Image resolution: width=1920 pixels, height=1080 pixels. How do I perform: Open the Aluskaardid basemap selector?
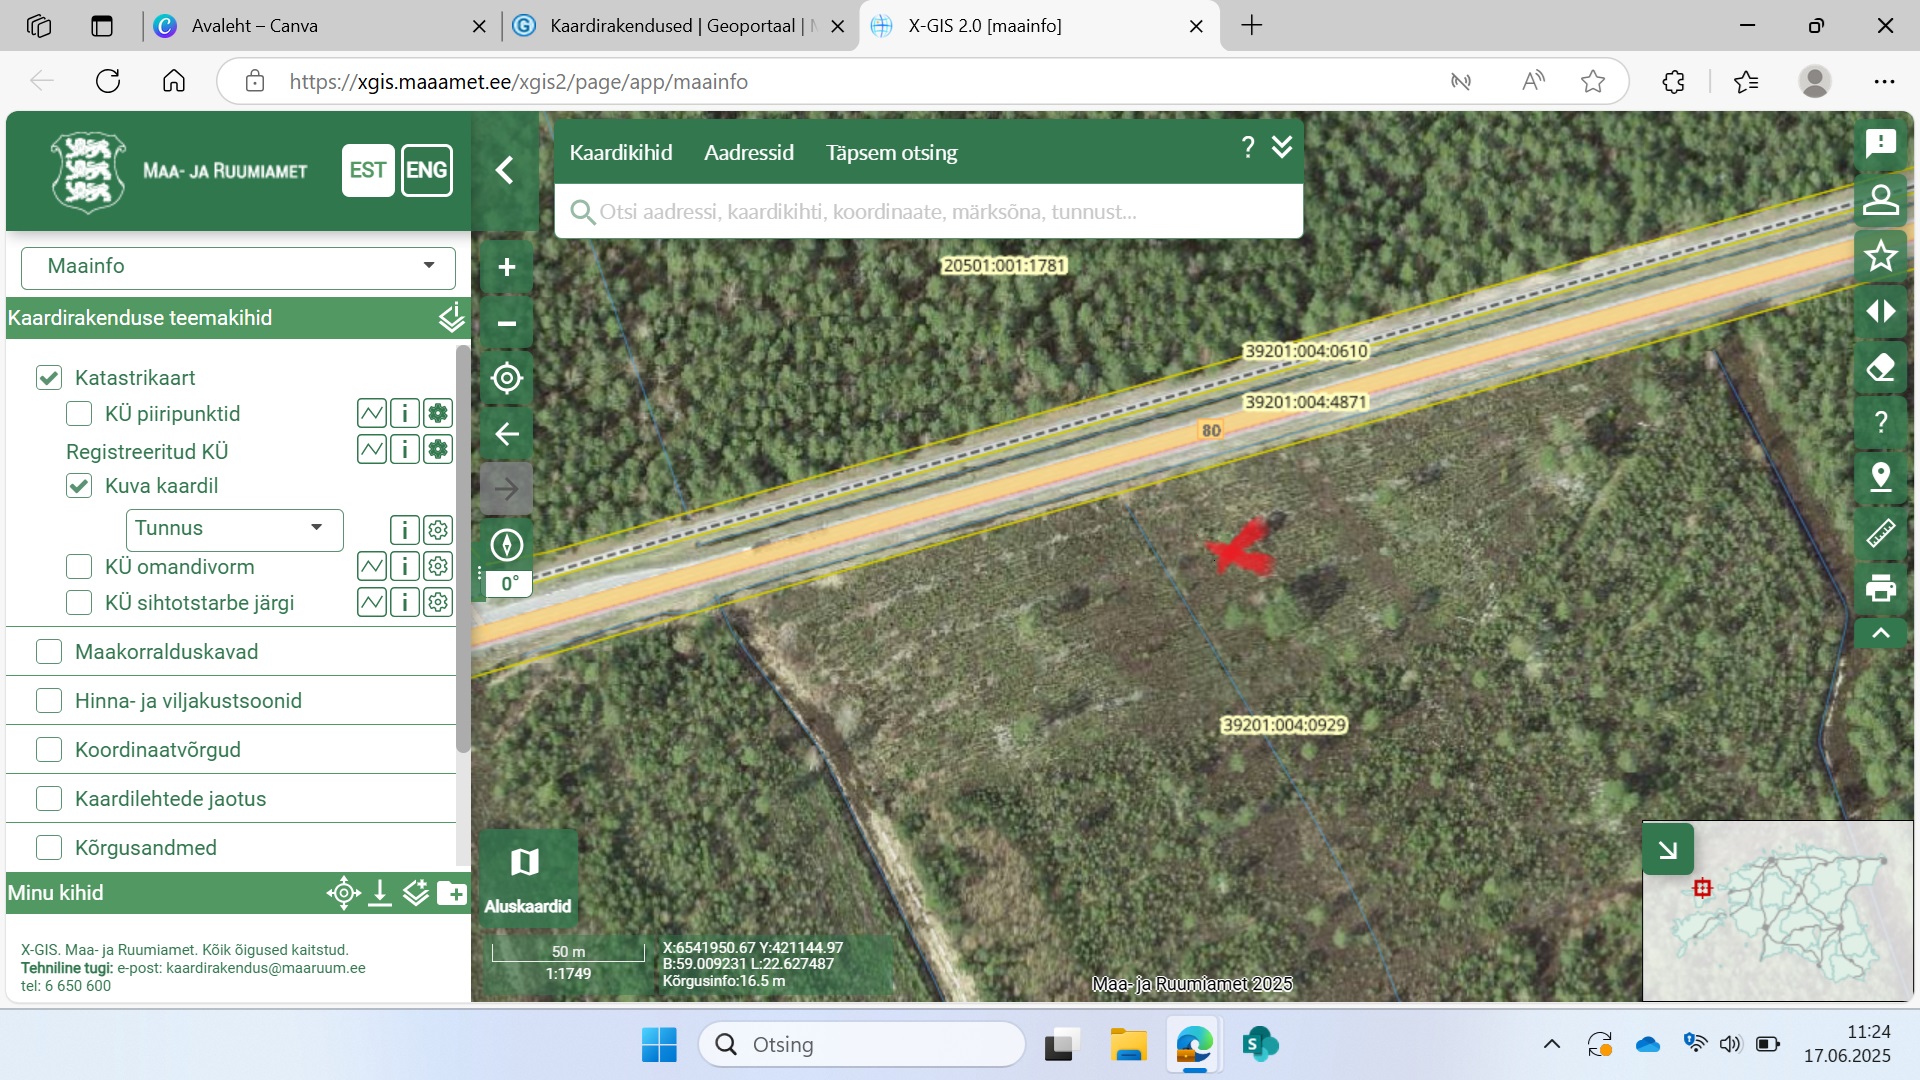click(x=527, y=877)
